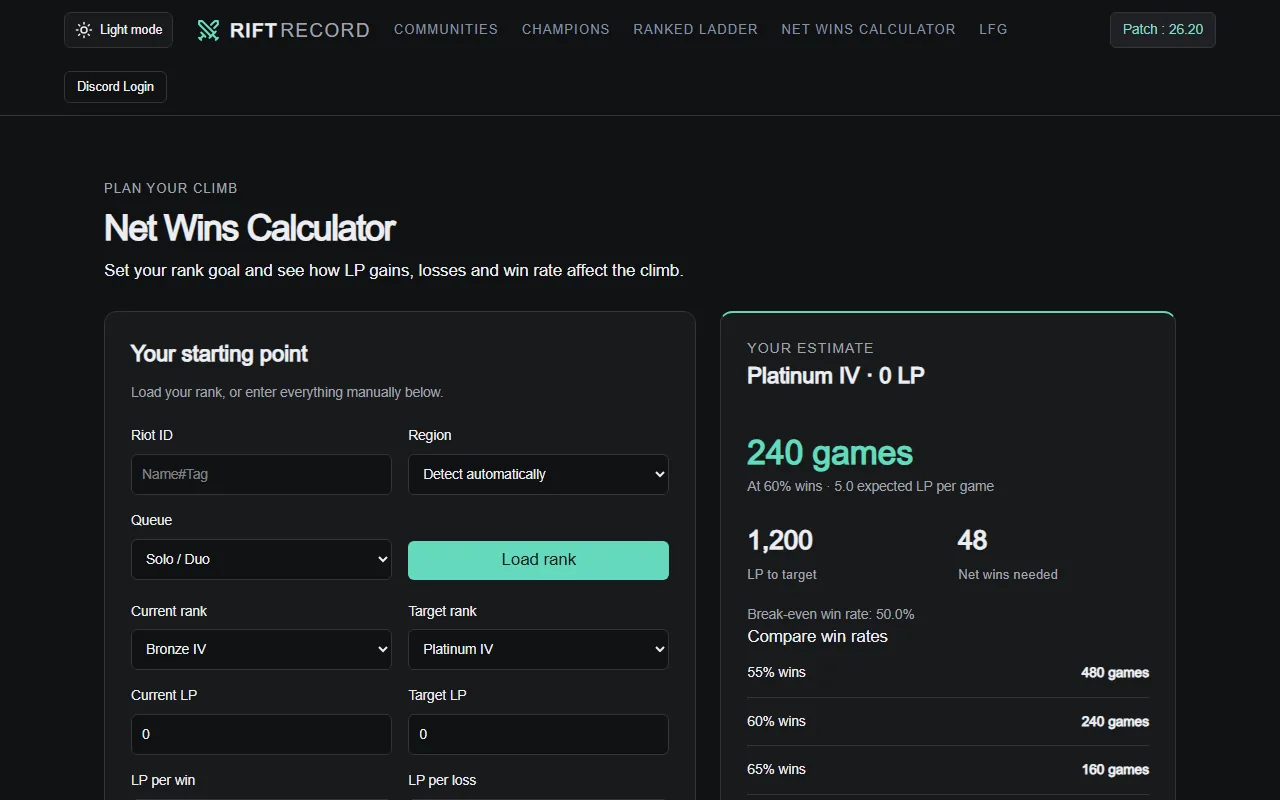Click the 'Net Wins Calculator' page heading

[x=250, y=228]
